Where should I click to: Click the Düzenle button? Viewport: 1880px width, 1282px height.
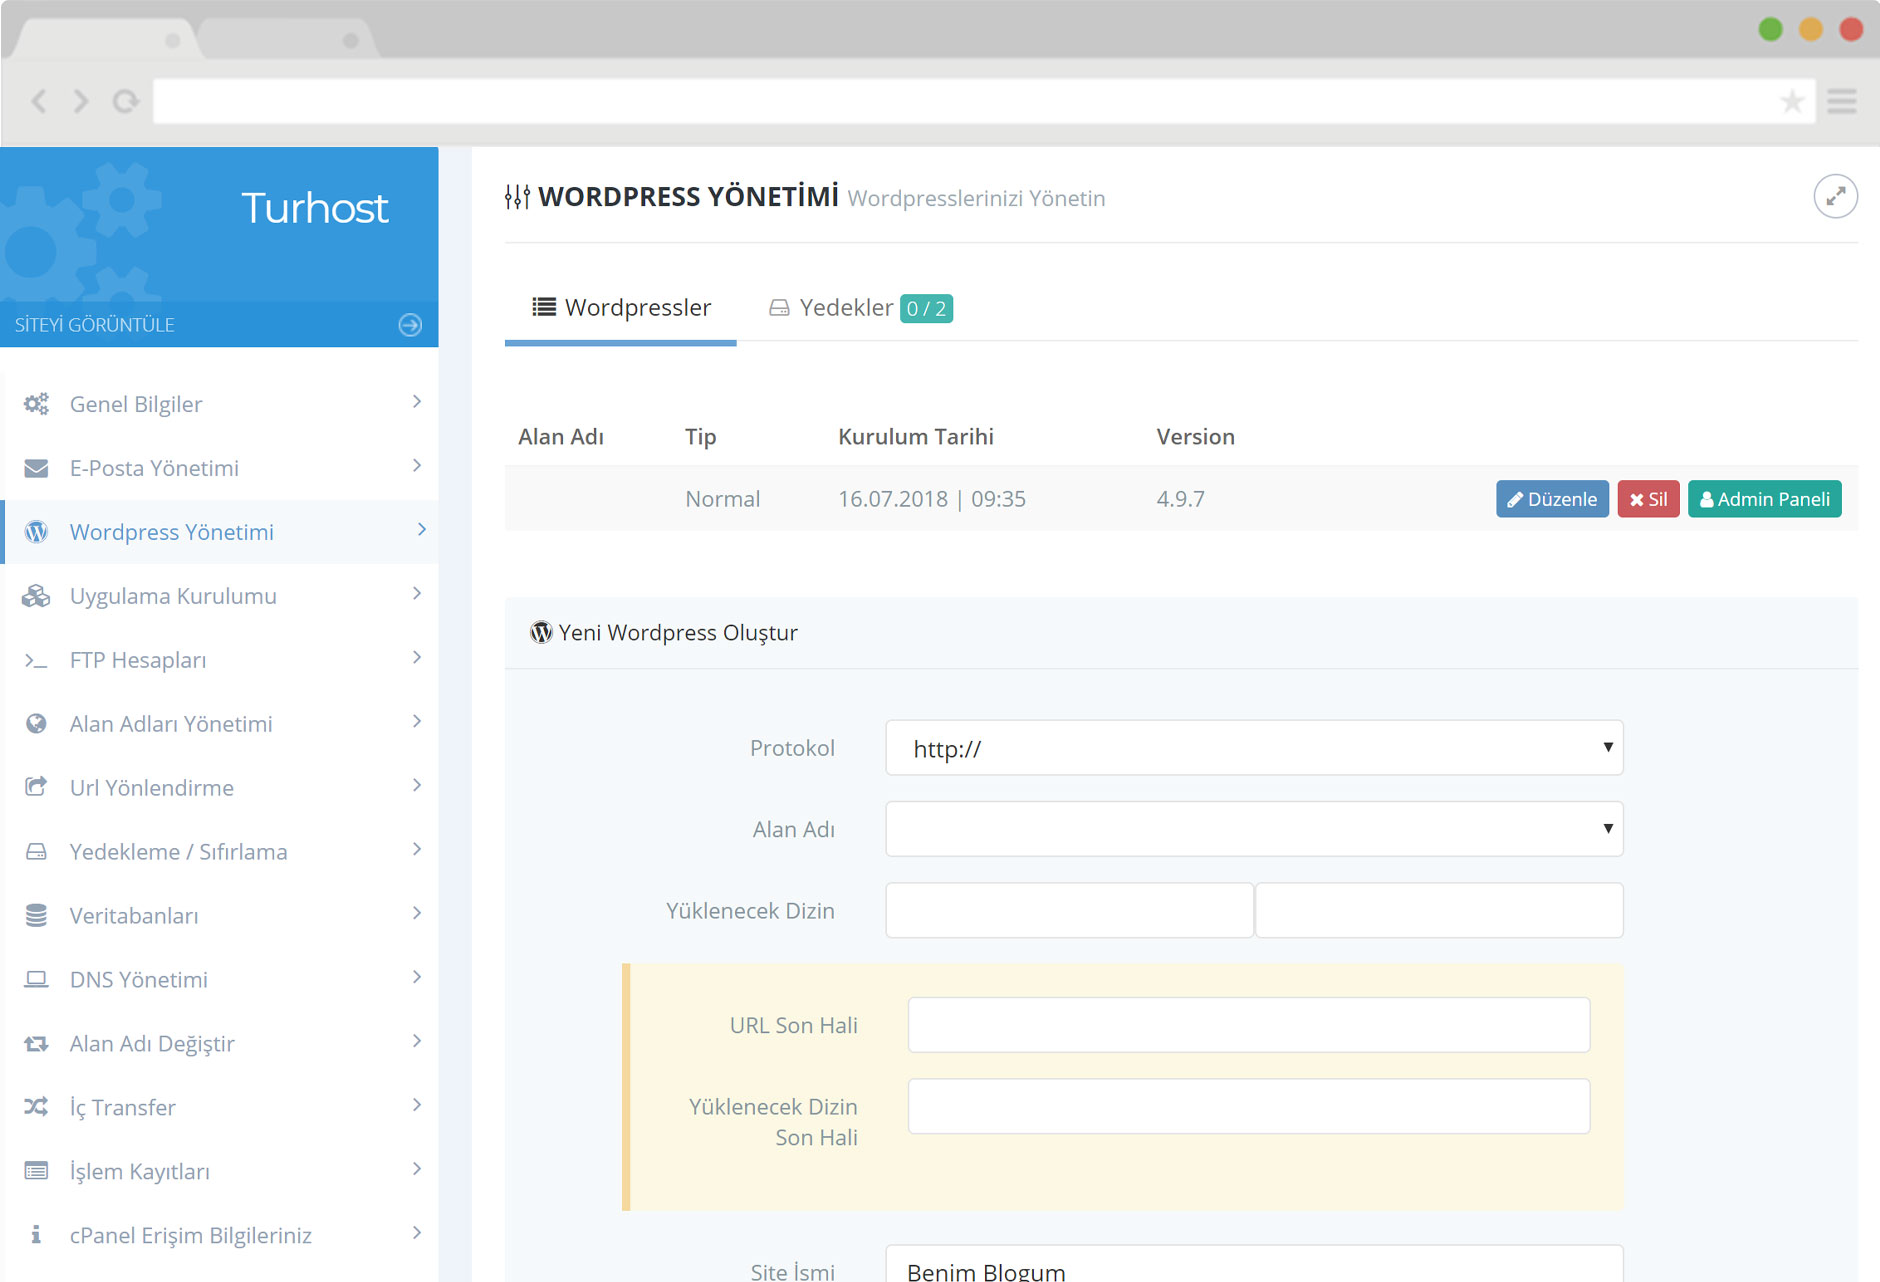[x=1552, y=499]
